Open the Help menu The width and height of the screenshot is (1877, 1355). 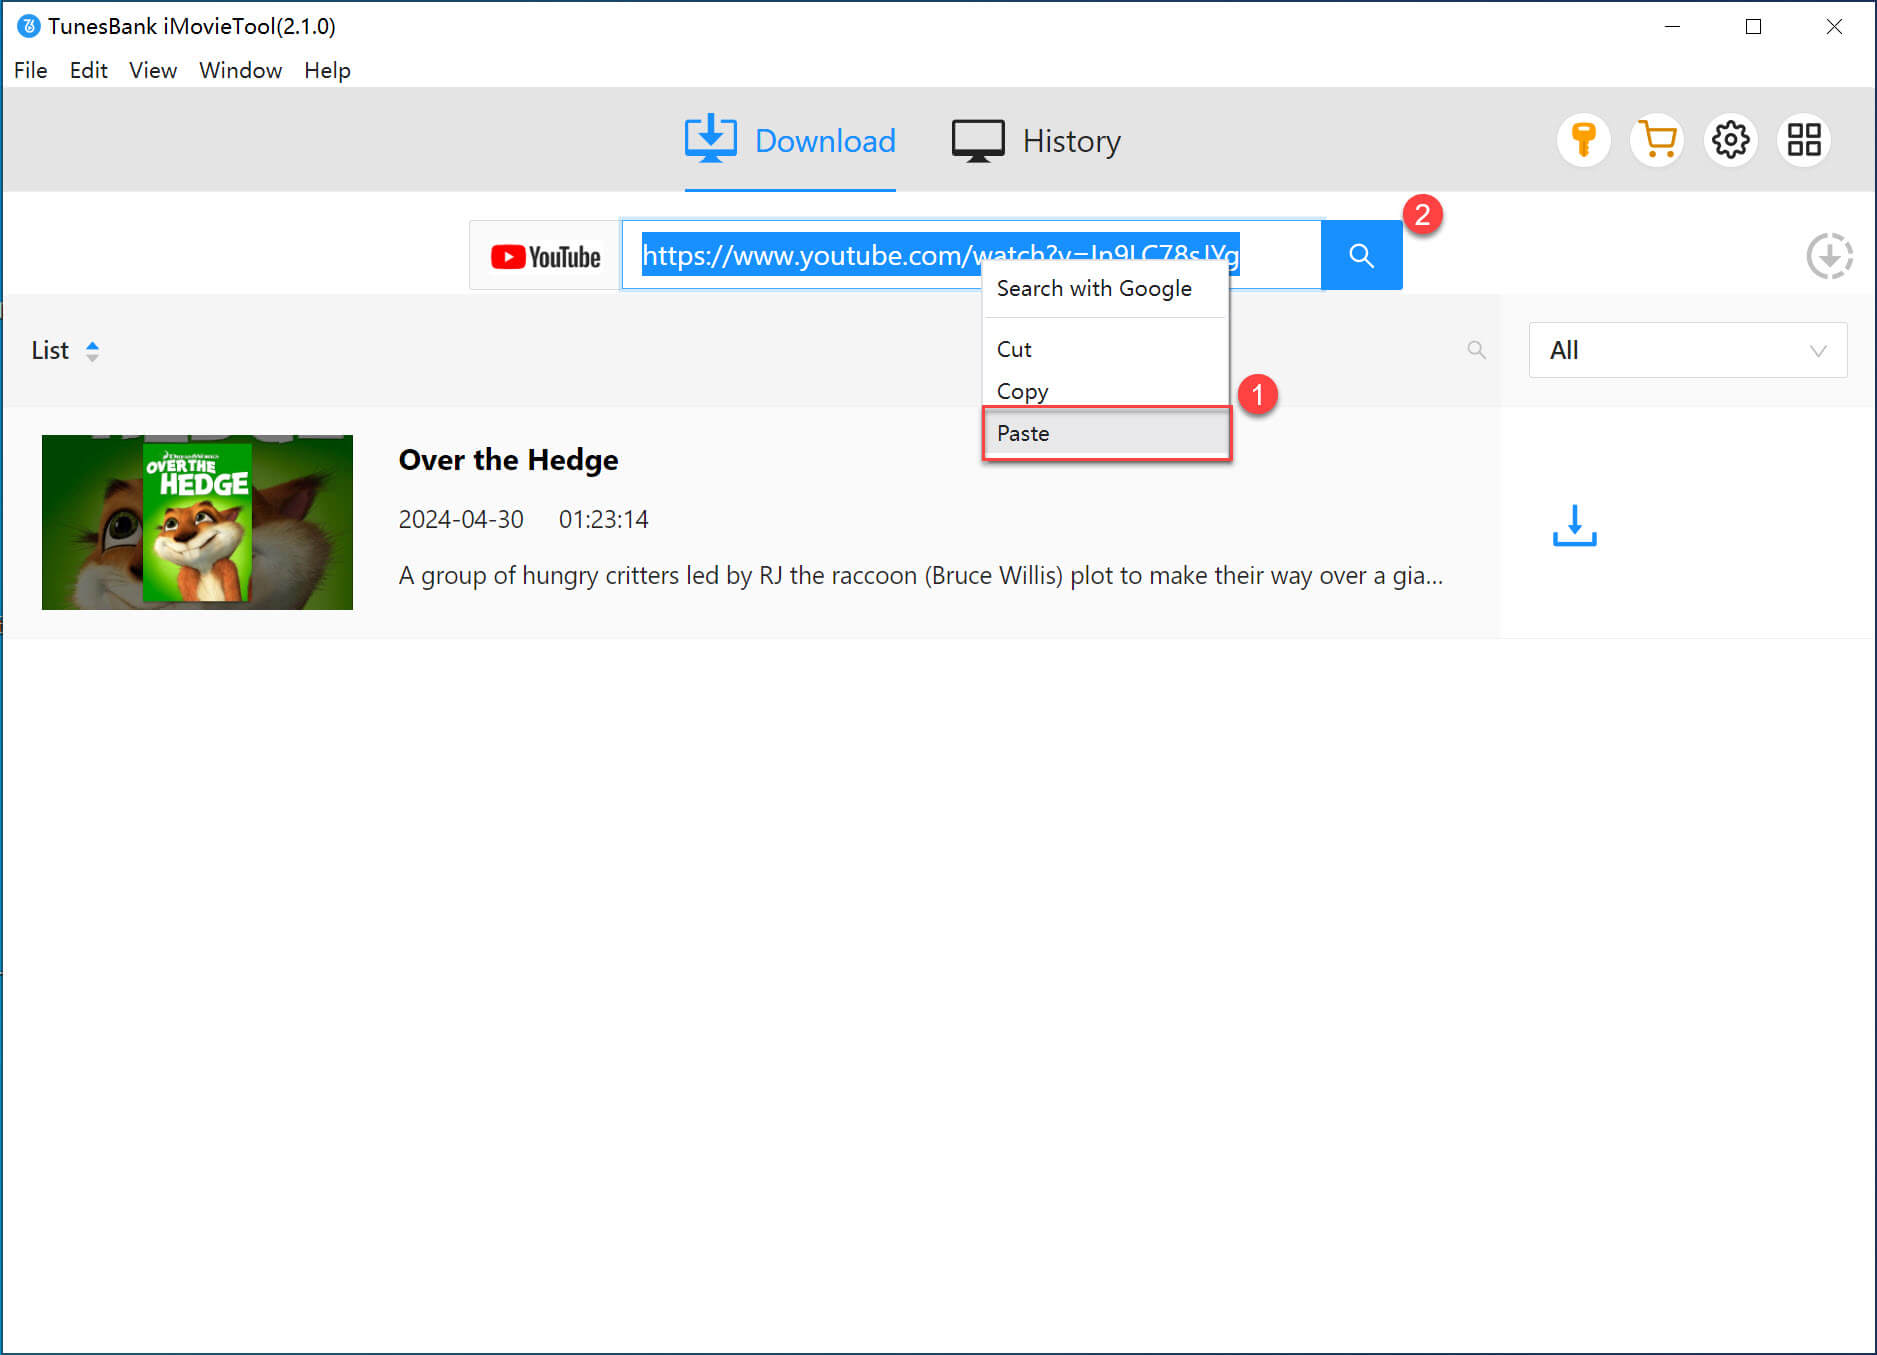pyautogui.click(x=327, y=70)
